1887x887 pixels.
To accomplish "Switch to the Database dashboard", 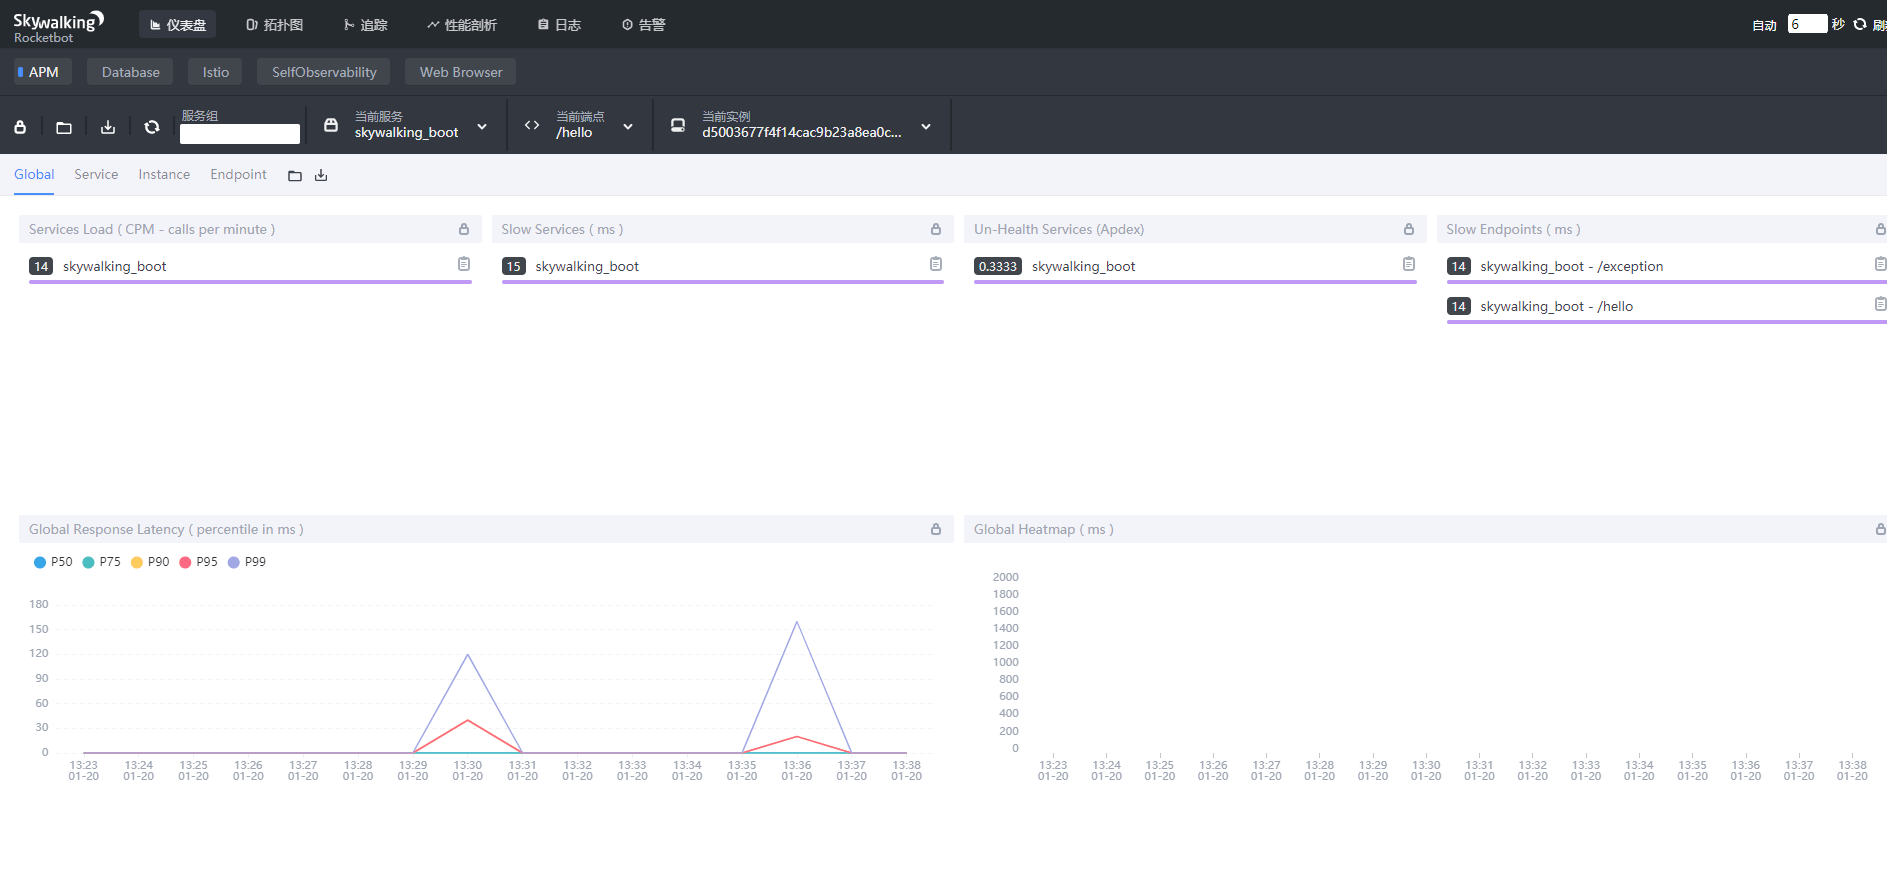I will (x=130, y=72).
